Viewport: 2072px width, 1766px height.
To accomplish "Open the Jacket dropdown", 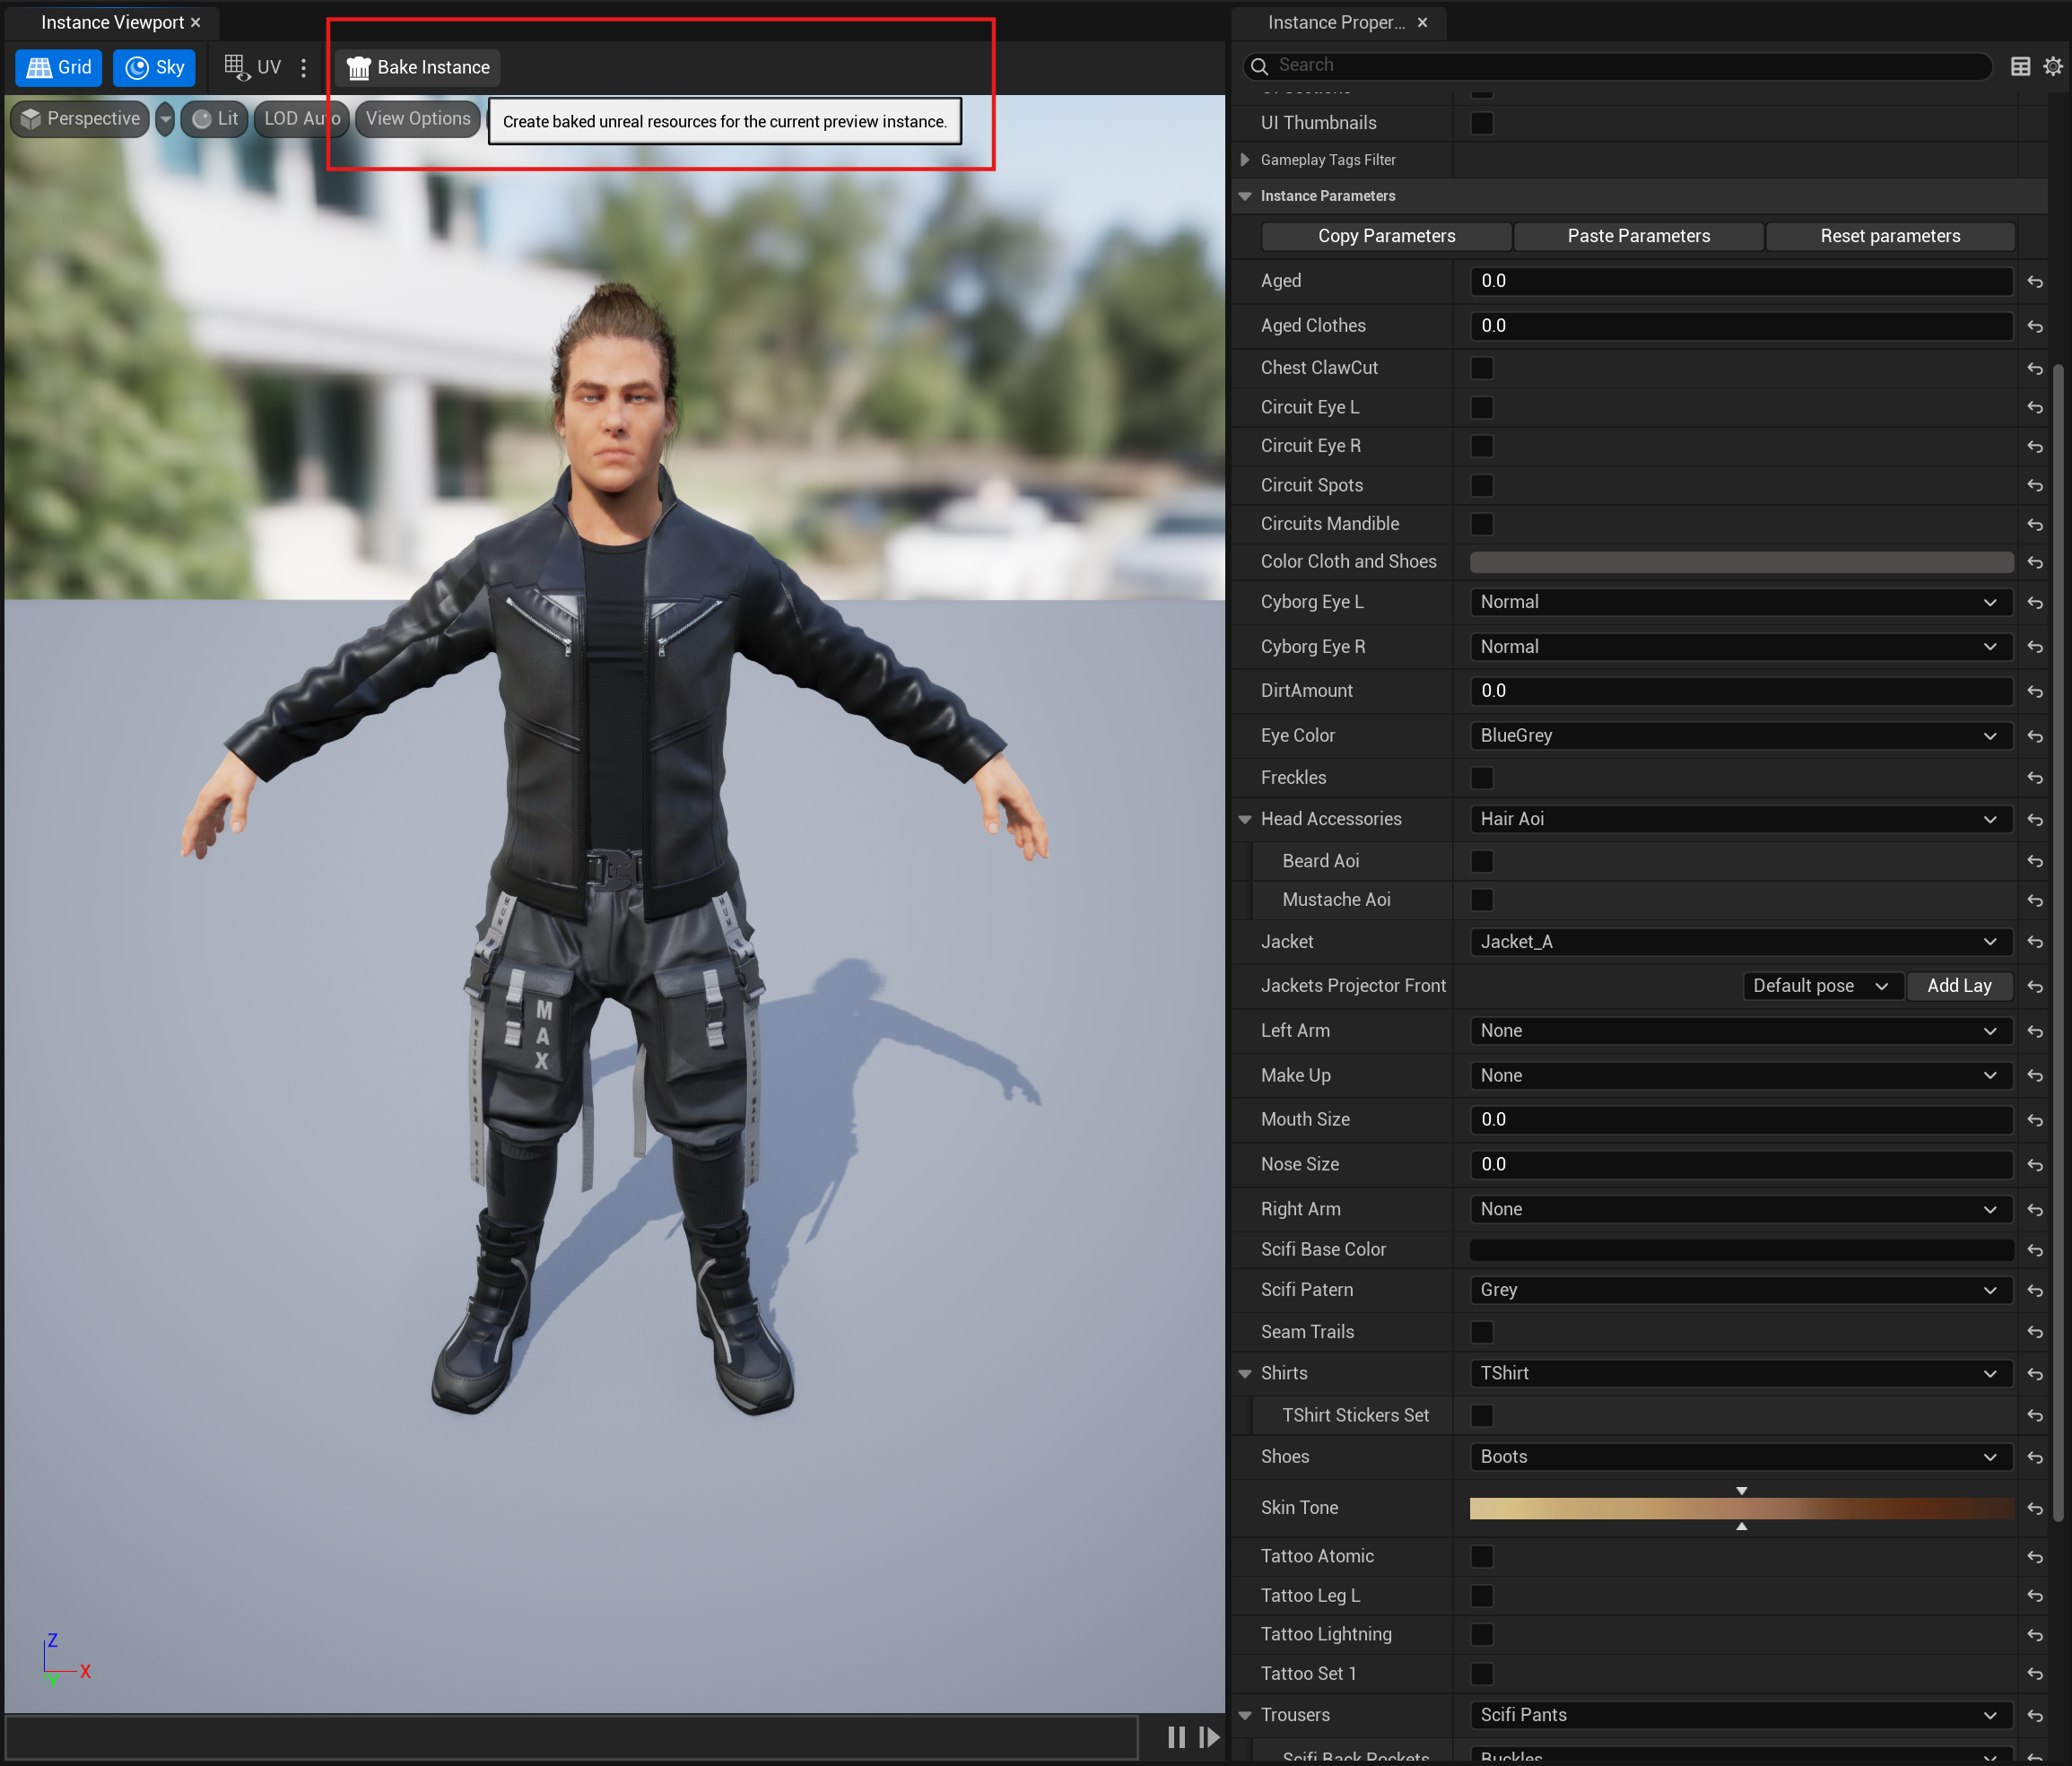I will coord(1741,942).
